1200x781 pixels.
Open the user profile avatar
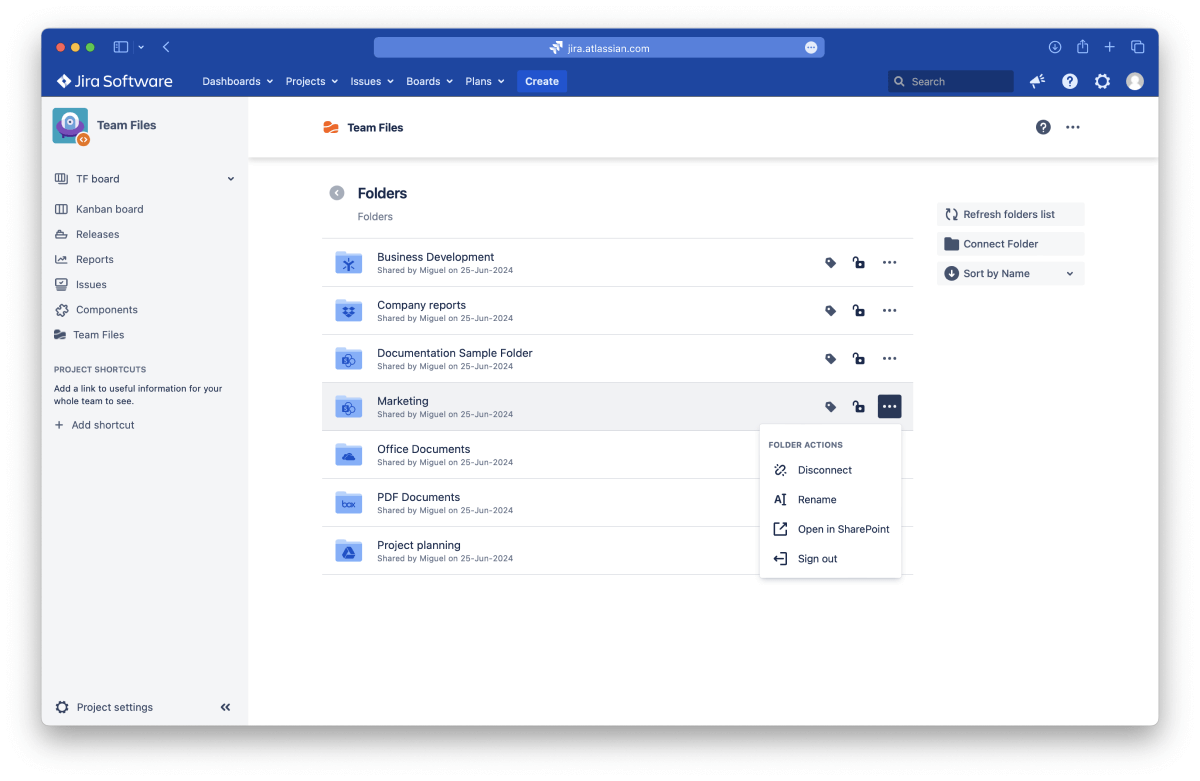click(x=1135, y=82)
